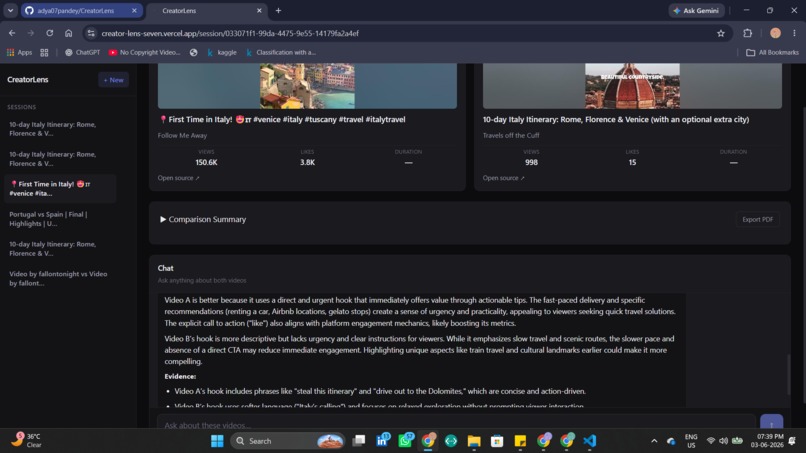
Task: Open the All Bookmarks folder
Action: click(772, 52)
